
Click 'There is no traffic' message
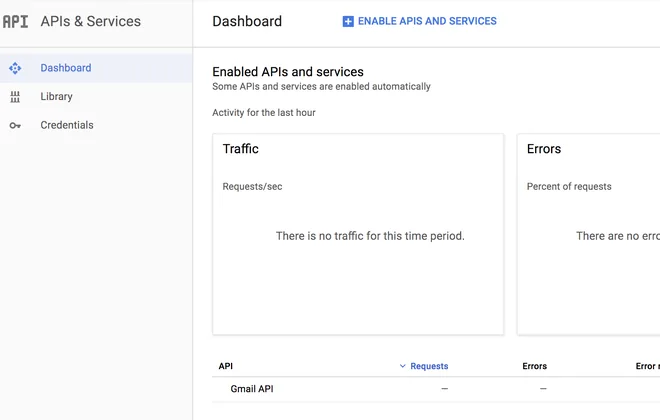point(370,236)
